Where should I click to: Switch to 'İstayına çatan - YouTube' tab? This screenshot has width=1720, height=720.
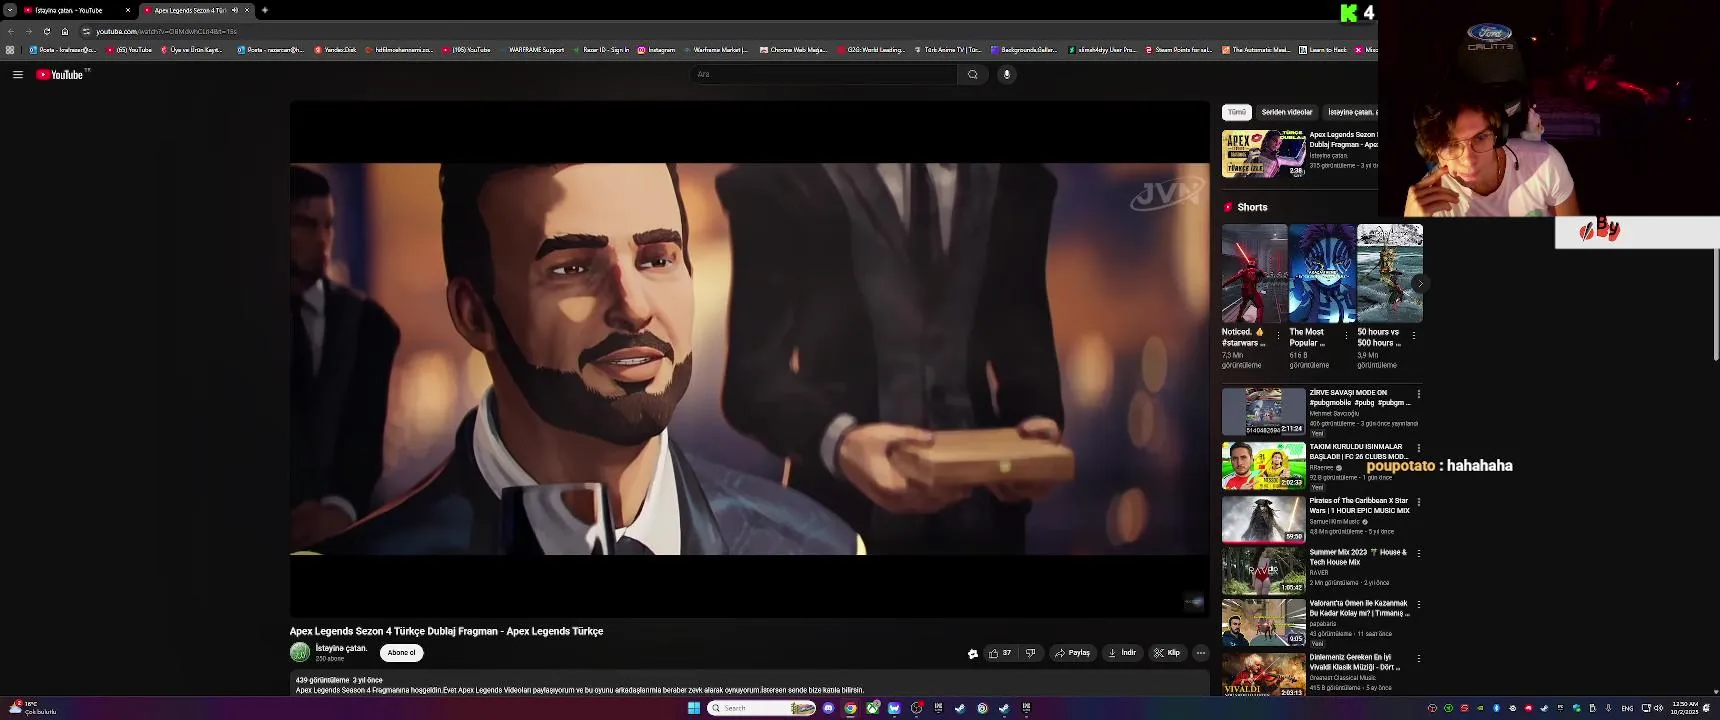click(76, 10)
